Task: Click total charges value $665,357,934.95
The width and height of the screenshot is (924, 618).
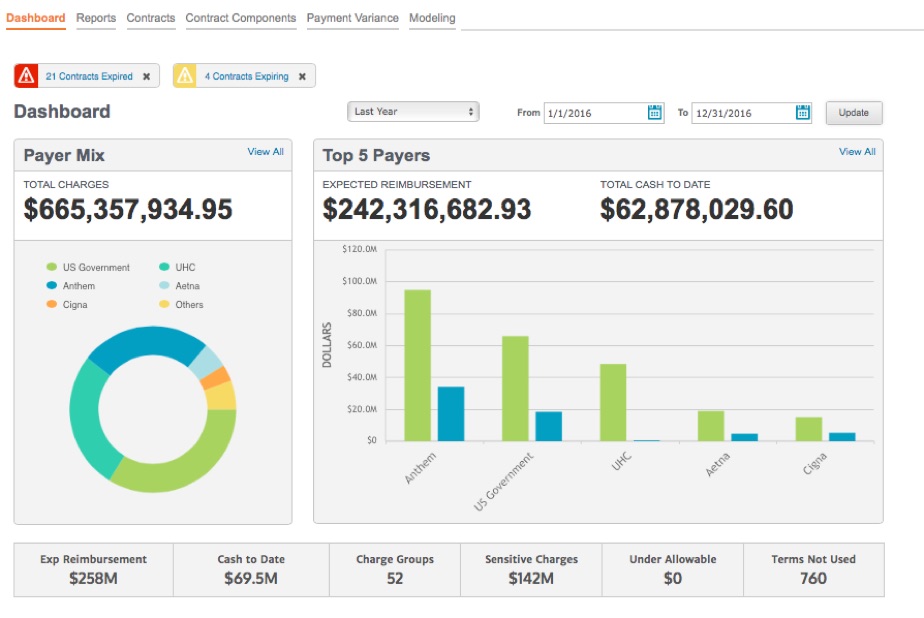Action: (128, 209)
